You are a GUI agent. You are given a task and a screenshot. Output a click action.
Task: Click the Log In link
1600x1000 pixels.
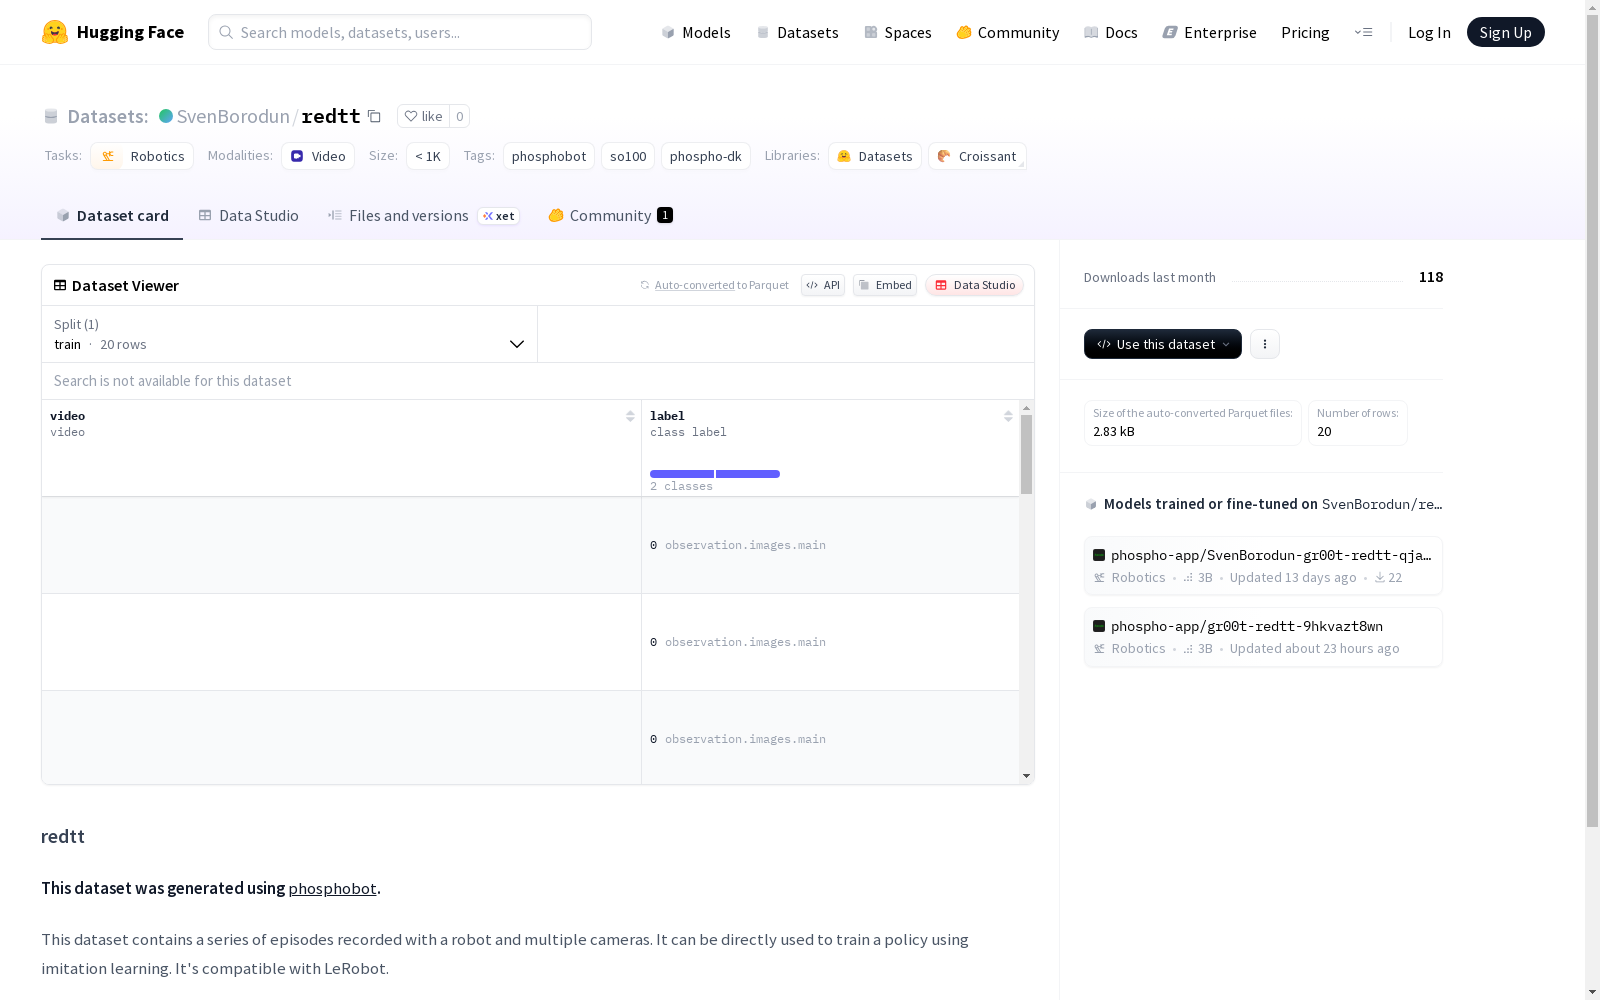coord(1429,32)
